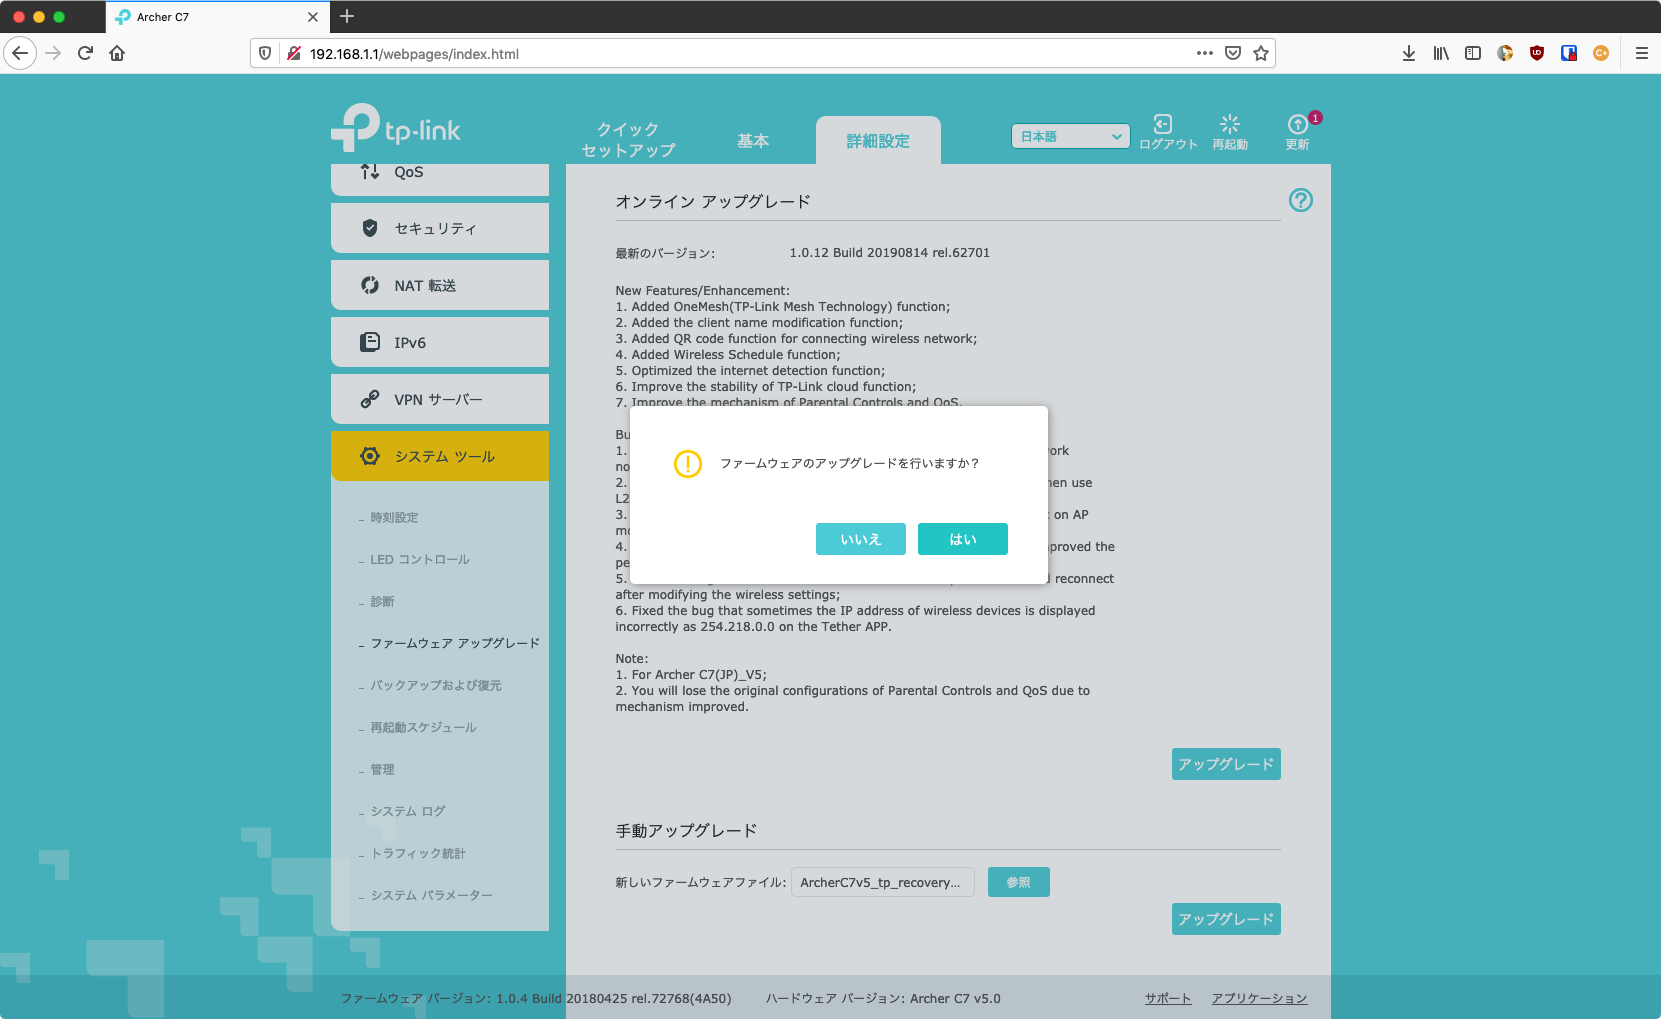This screenshot has height=1019, width=1661.
Task: Open the help question mark icon
Action: click(x=1300, y=200)
